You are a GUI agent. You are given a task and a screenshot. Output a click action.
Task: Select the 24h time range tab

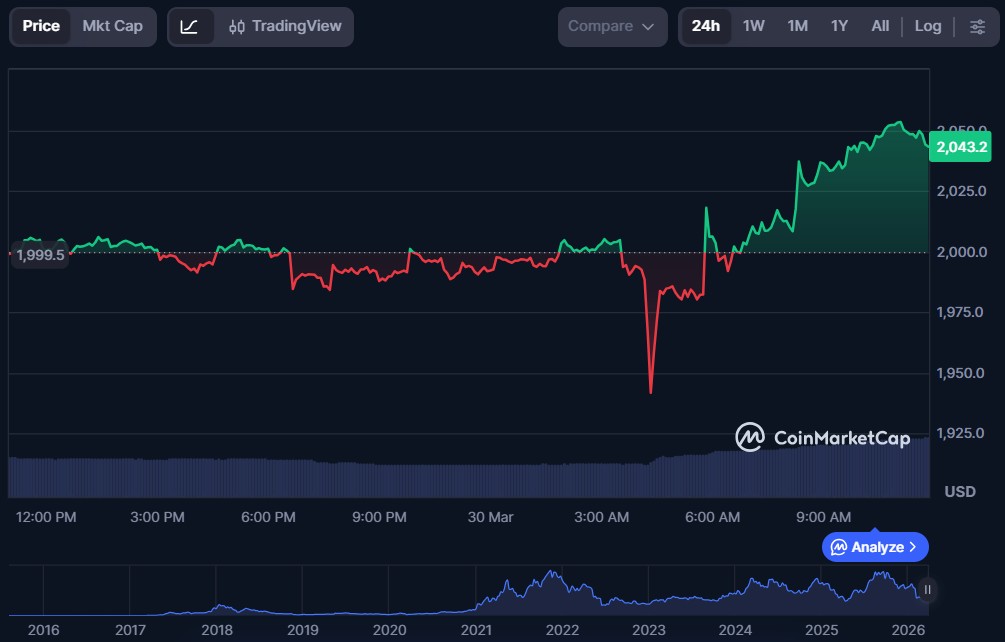coord(705,26)
